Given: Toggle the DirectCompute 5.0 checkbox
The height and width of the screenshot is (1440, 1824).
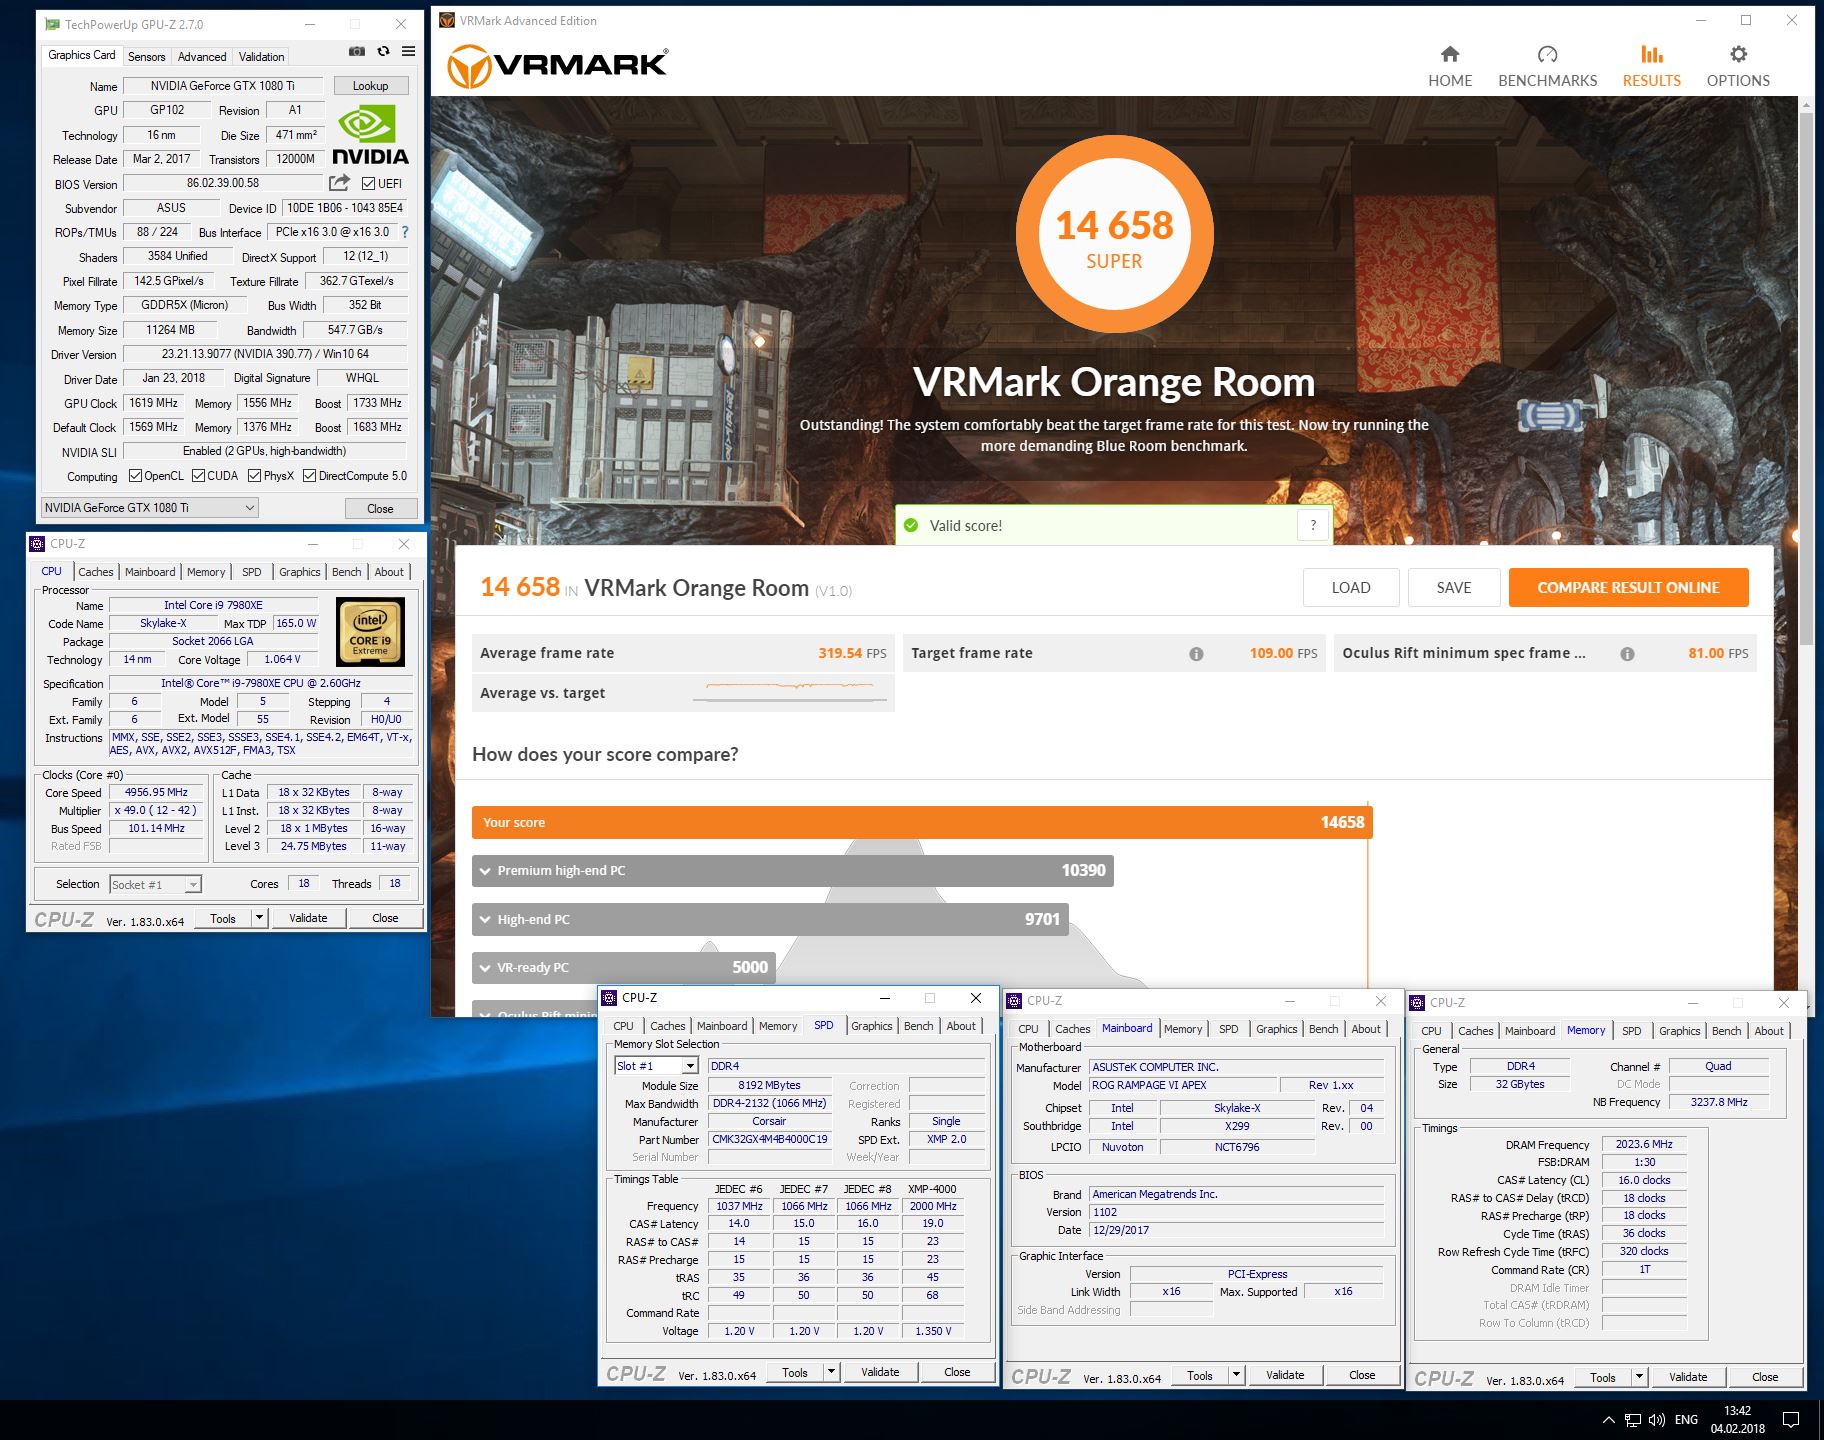Looking at the screenshot, I should click(309, 476).
